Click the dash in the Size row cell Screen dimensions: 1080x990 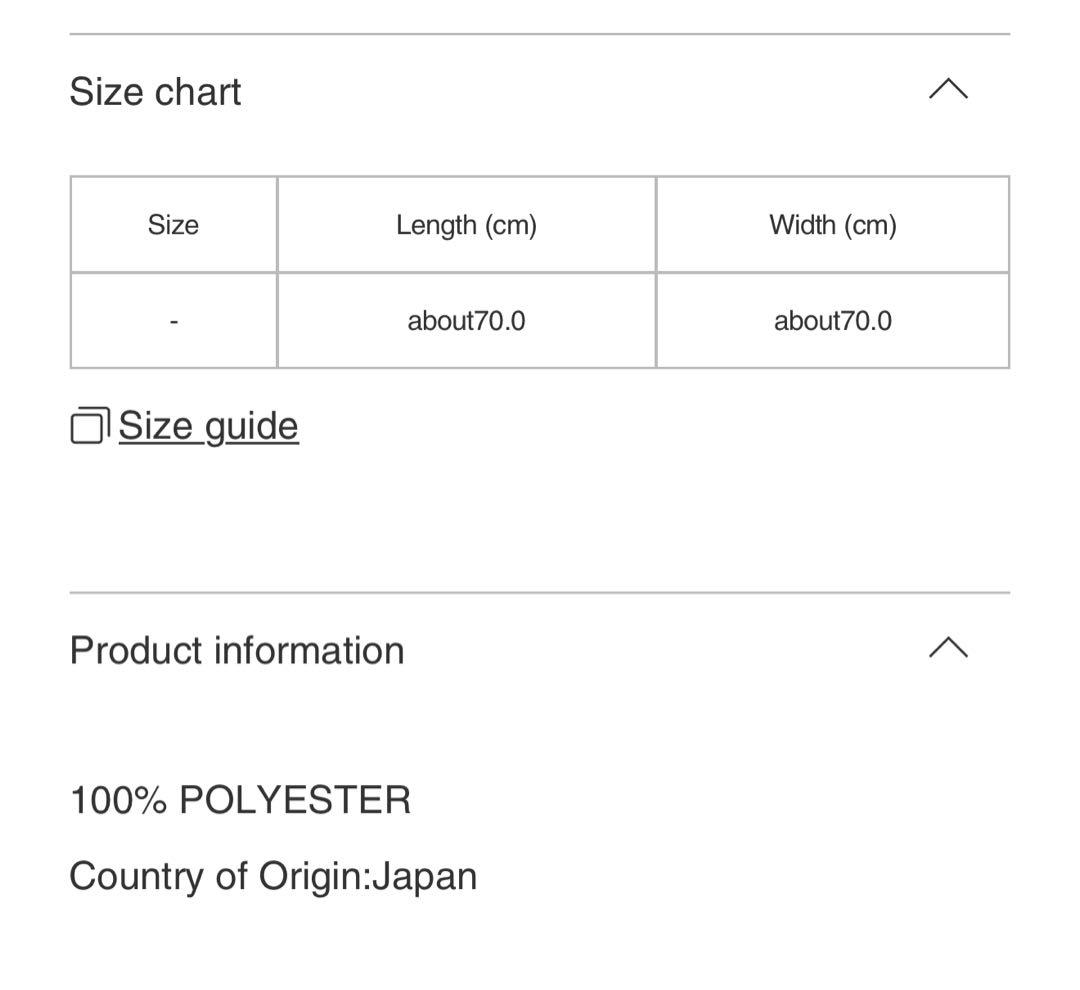pos(174,321)
